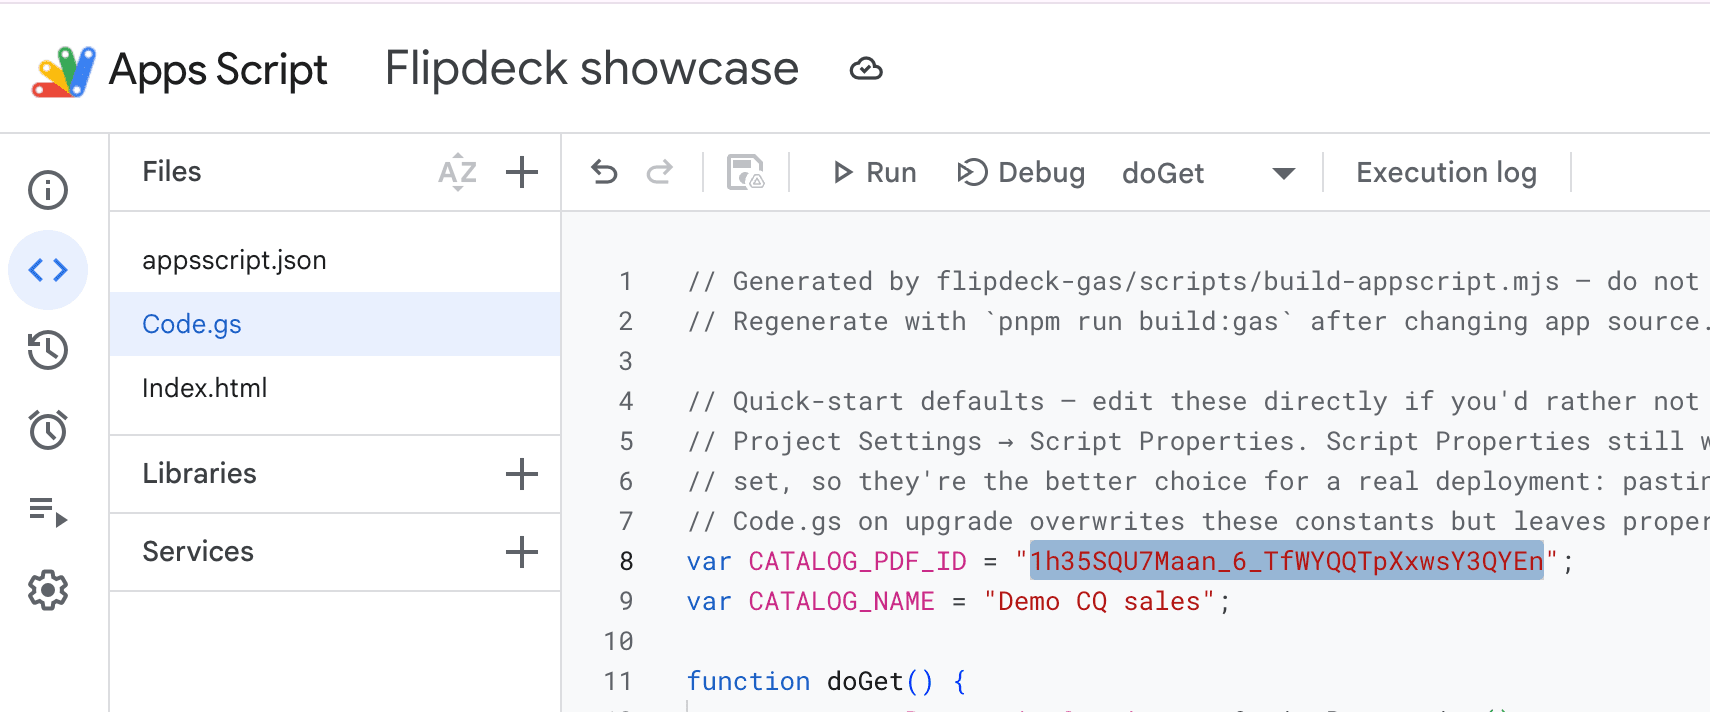
Task: Open the Overview info icon in sidebar
Action: click(48, 190)
